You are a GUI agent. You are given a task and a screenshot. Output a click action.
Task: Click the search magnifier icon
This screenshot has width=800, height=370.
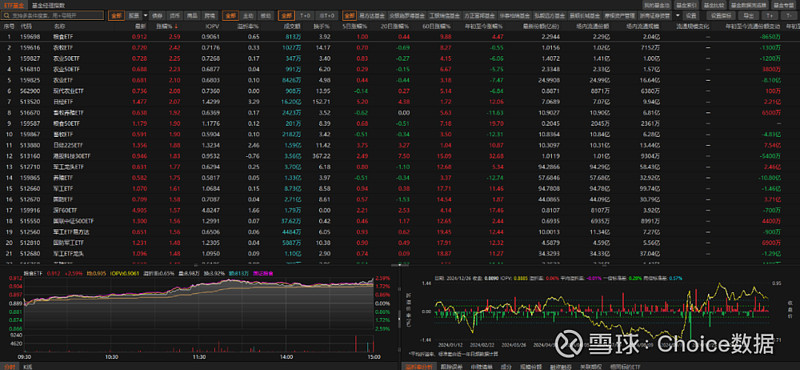[8, 15]
